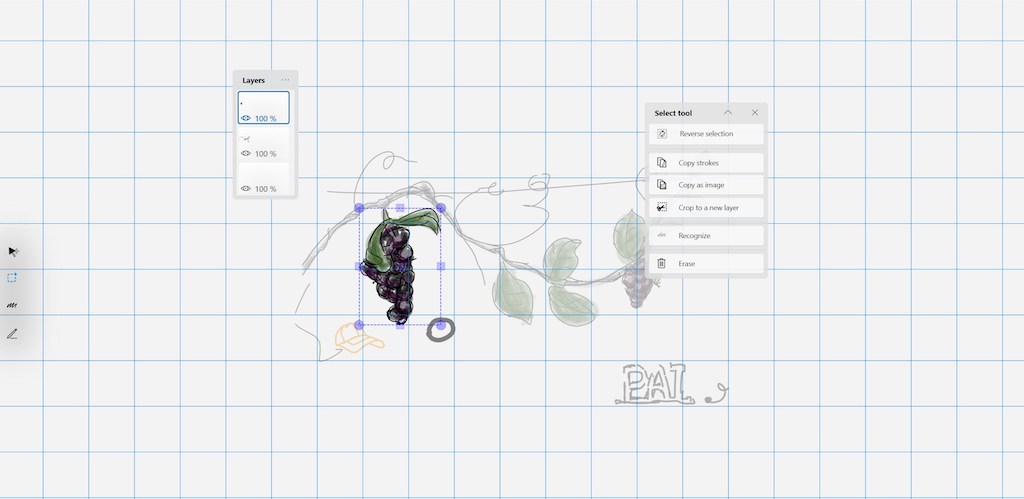Click the bottom-center handle of the selection box
The height and width of the screenshot is (499, 1024).
(x=400, y=325)
